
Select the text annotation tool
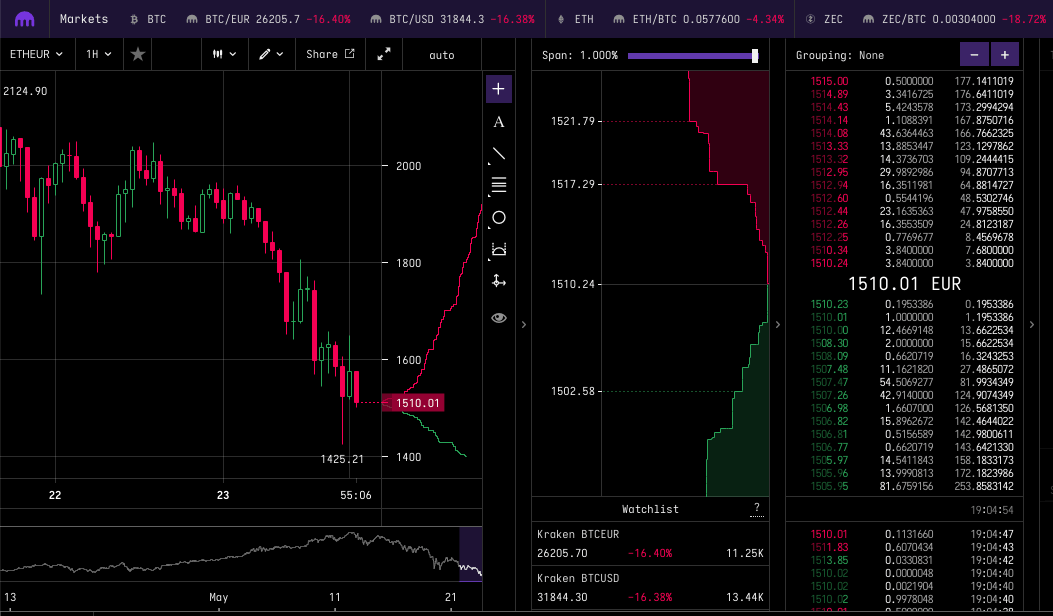pyautogui.click(x=499, y=122)
